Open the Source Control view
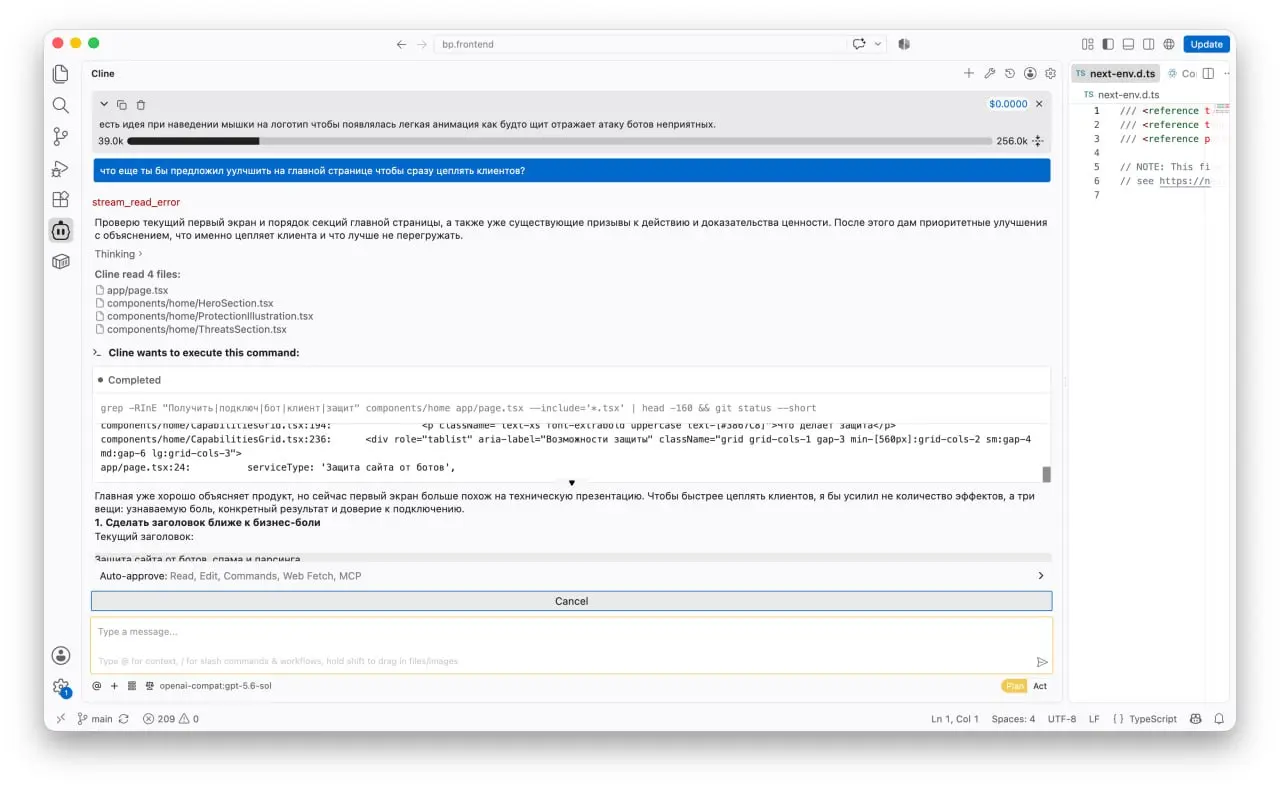The width and height of the screenshot is (1280, 789). click(61, 136)
